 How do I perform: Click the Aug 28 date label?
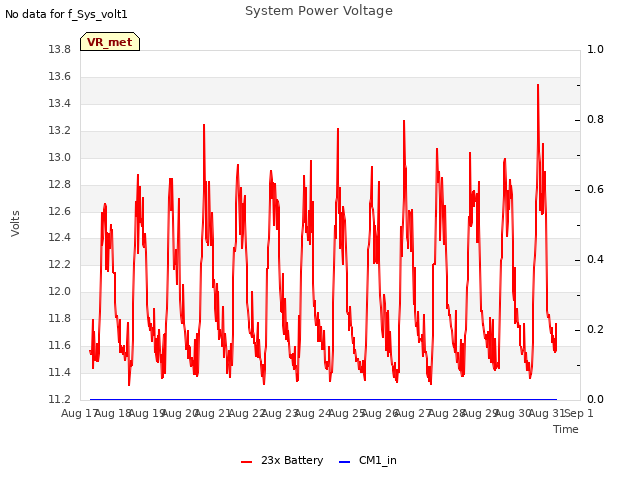coord(447,413)
